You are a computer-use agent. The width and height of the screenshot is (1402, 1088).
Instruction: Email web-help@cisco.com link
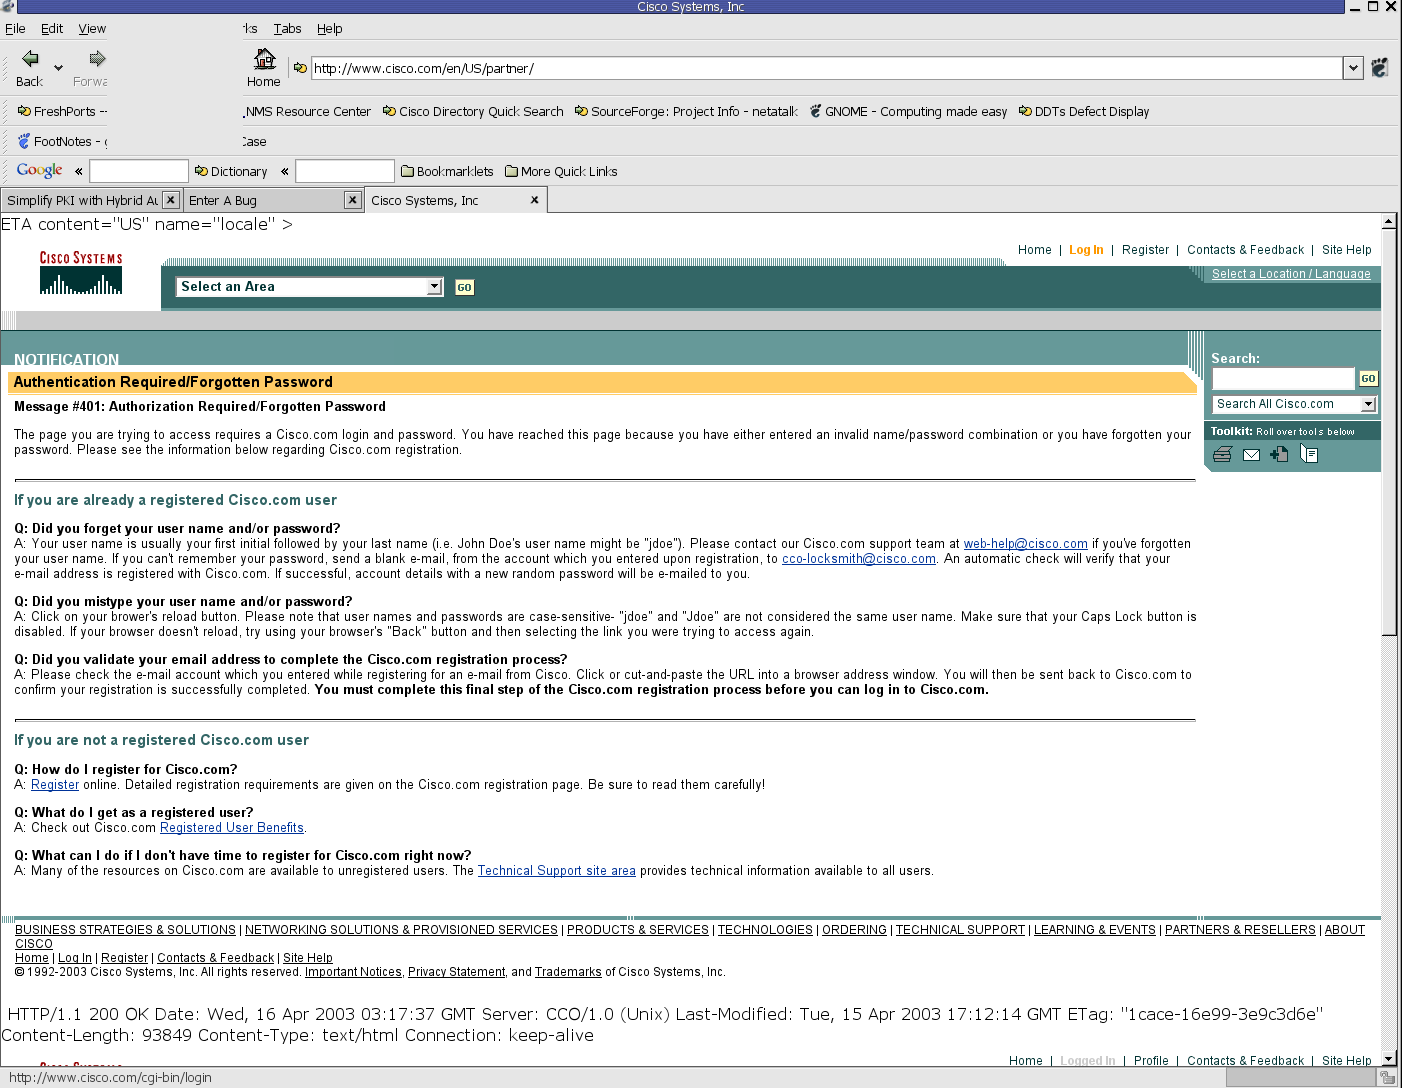(1025, 544)
